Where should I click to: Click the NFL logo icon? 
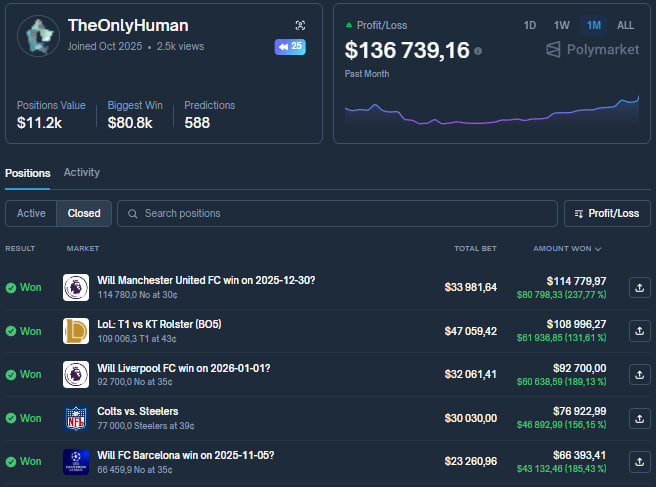76,418
